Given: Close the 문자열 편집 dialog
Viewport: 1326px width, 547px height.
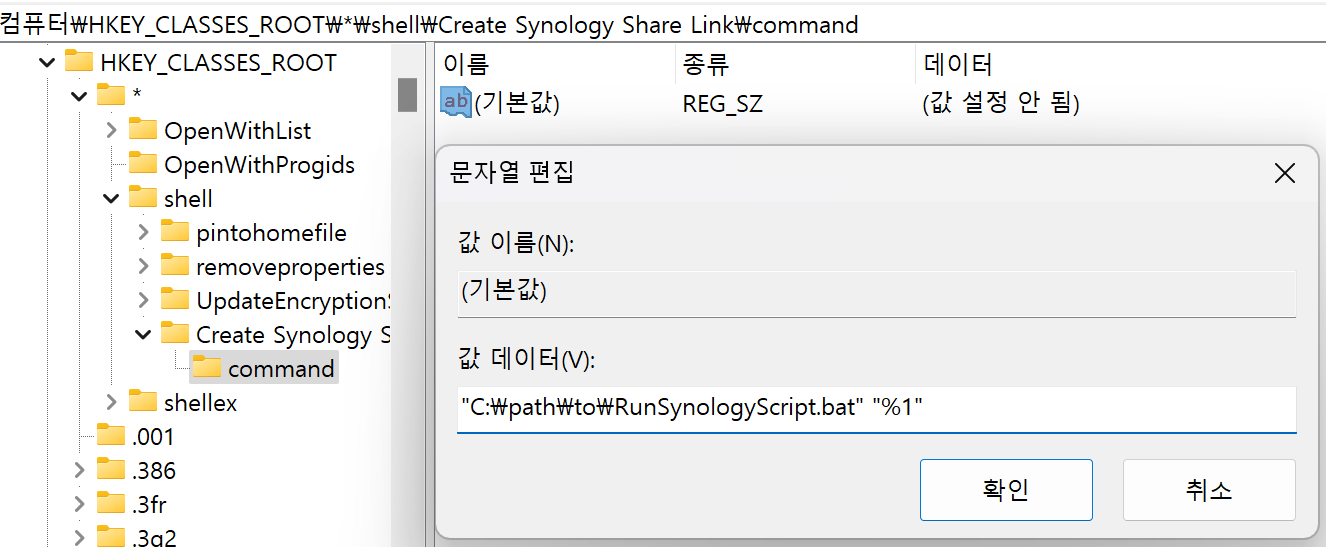Looking at the screenshot, I should click(x=1285, y=173).
